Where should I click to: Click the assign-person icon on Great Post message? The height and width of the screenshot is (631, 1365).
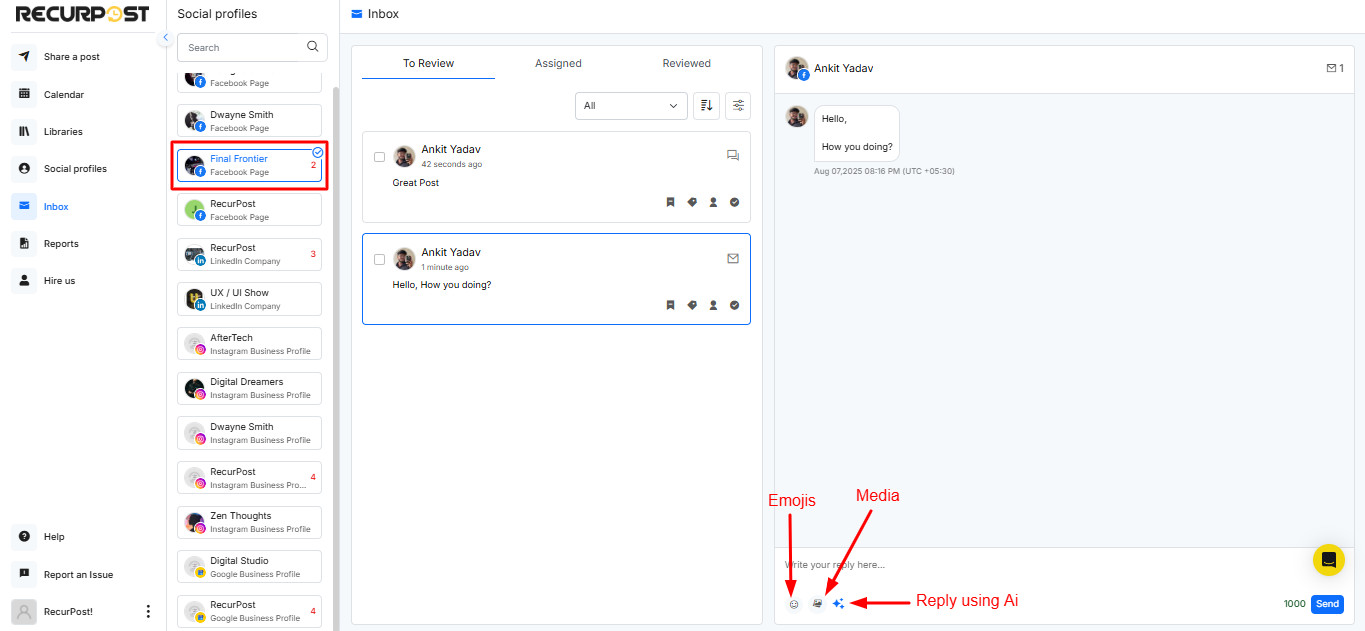tap(713, 202)
